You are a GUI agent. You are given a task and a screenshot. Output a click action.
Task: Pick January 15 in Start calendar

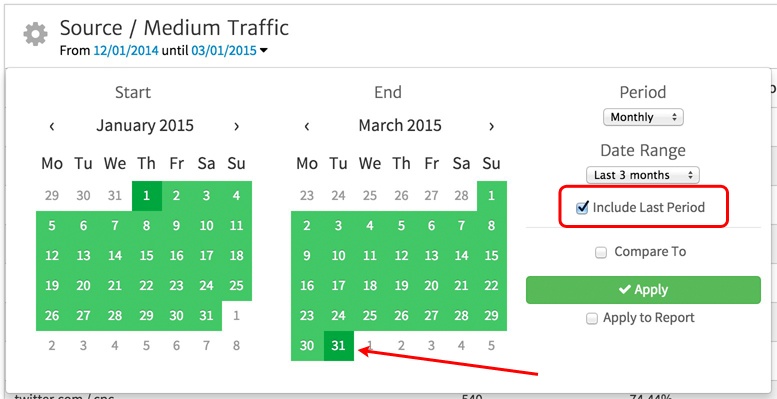point(147,256)
